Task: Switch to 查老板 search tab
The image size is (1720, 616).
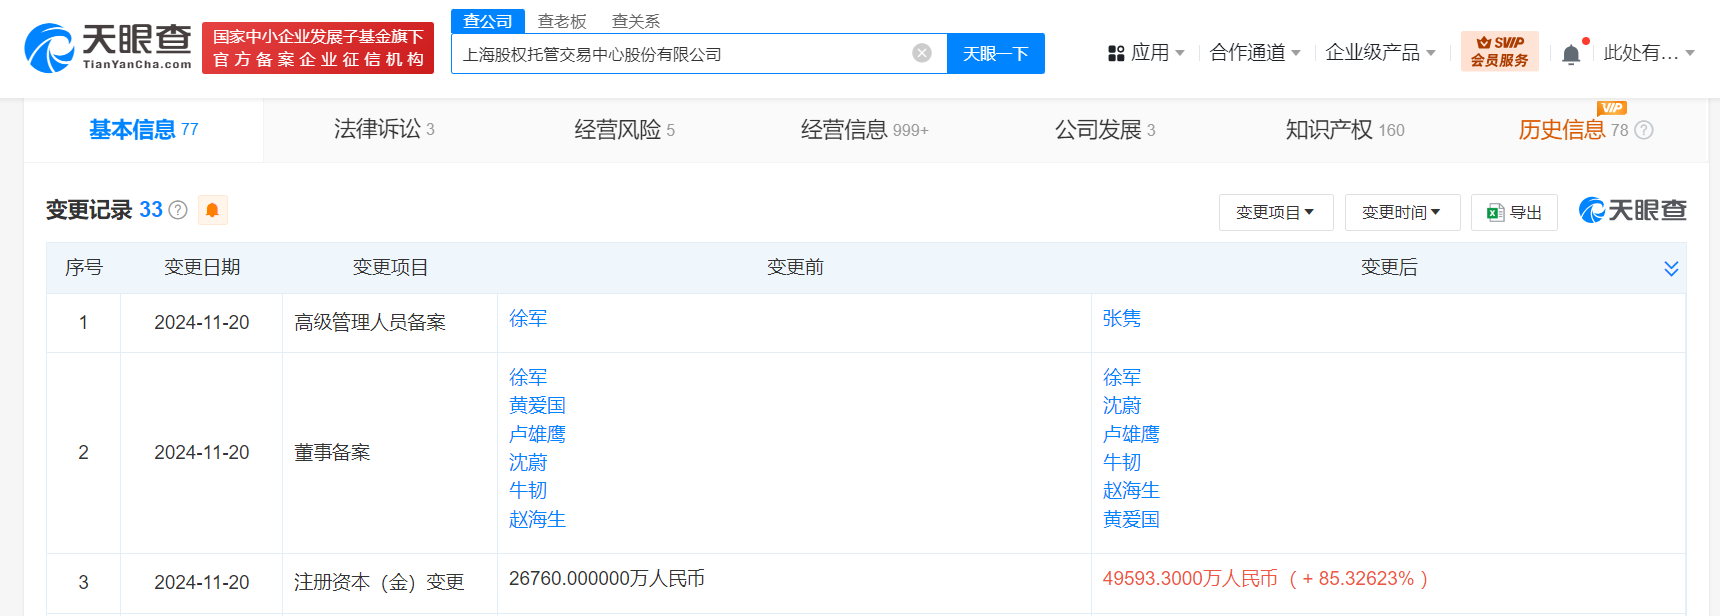Action: (562, 21)
